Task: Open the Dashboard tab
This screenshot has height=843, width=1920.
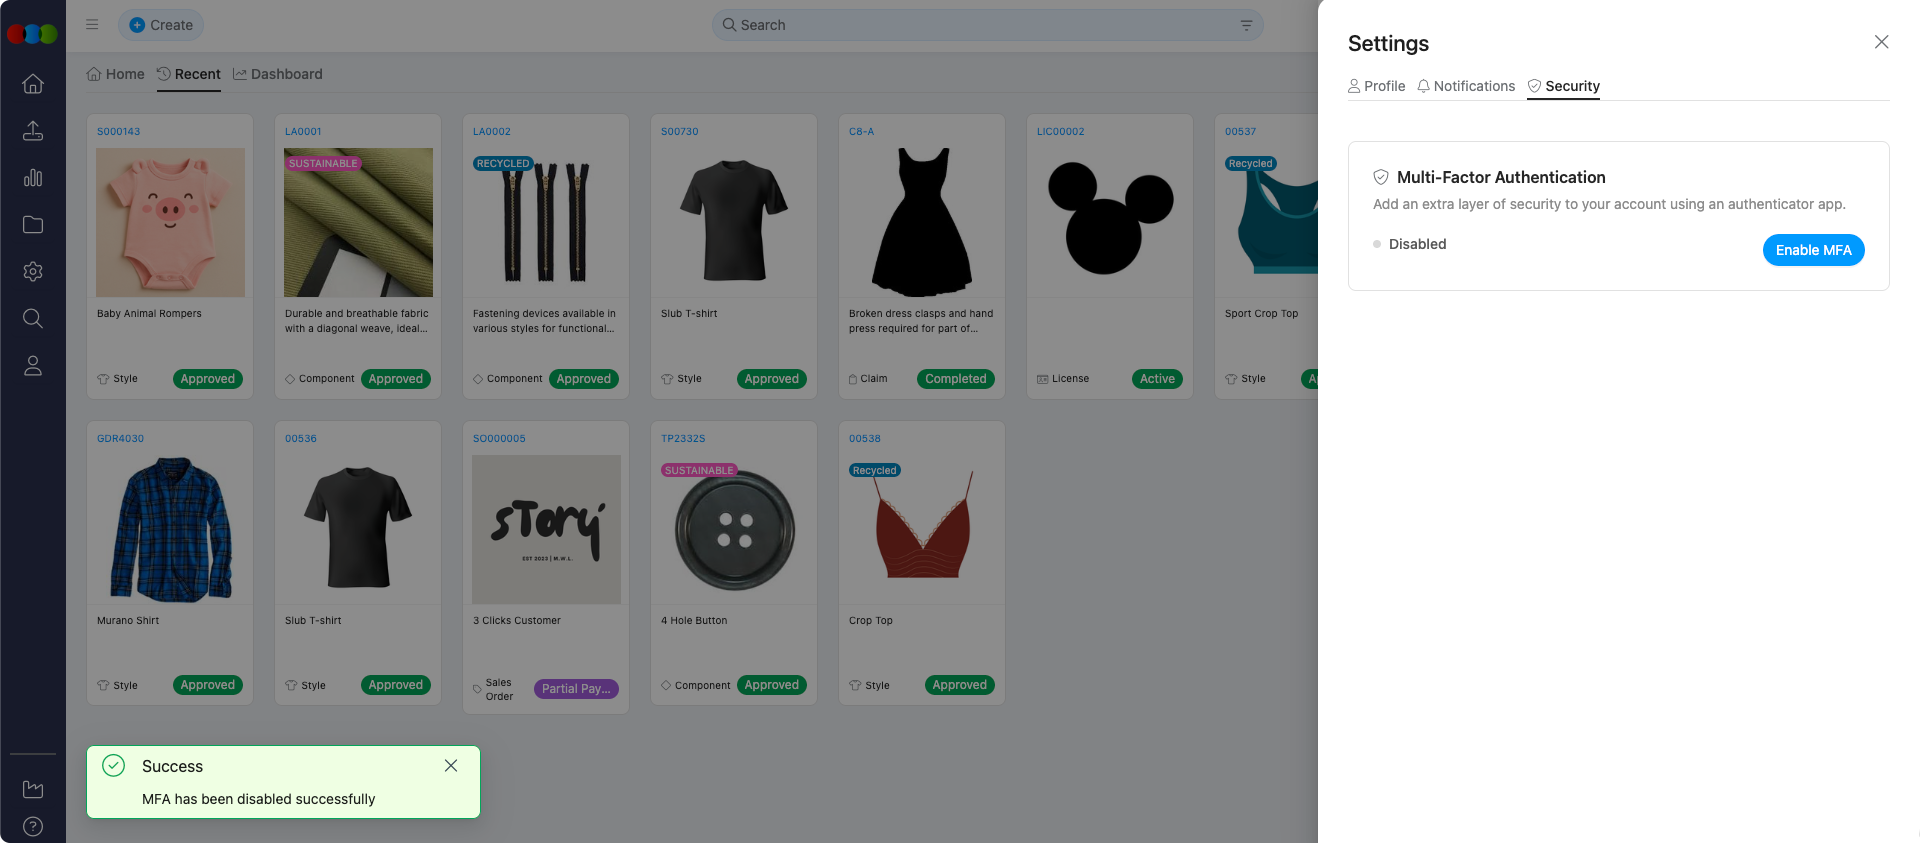Action: click(278, 74)
